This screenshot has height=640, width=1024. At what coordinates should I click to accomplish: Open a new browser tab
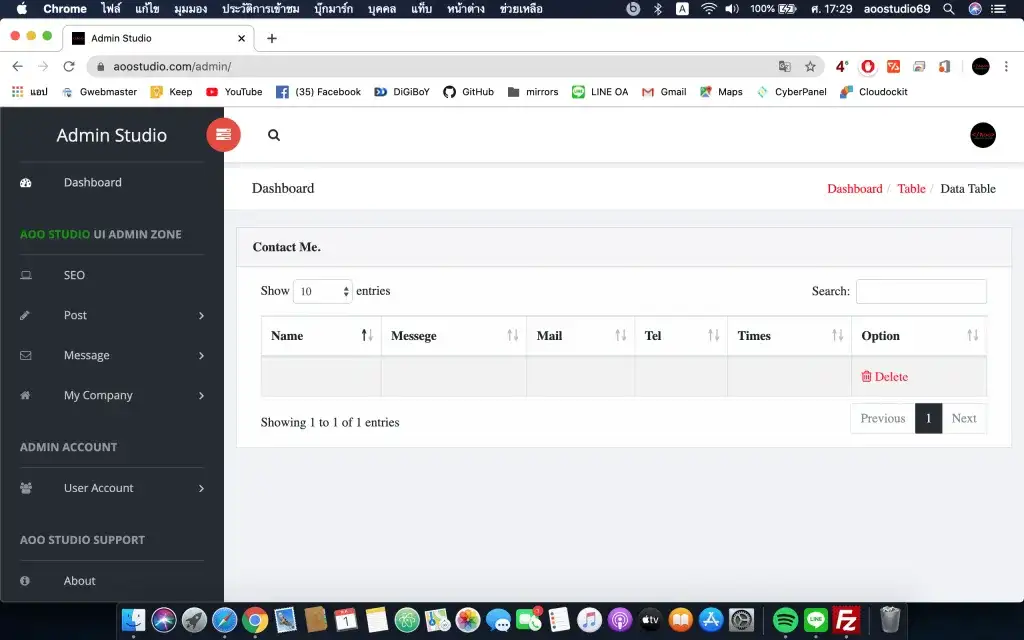pos(272,39)
